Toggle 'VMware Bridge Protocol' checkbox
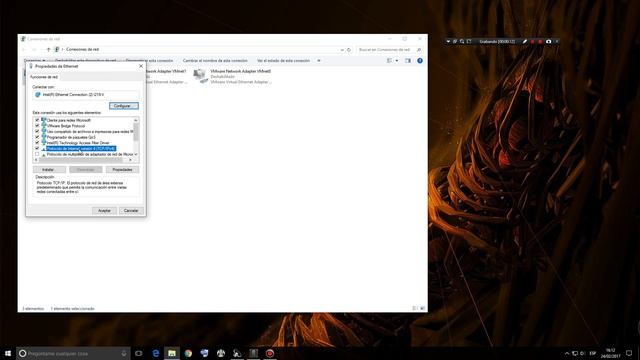Screen dimensions: 640x360 (37, 126)
